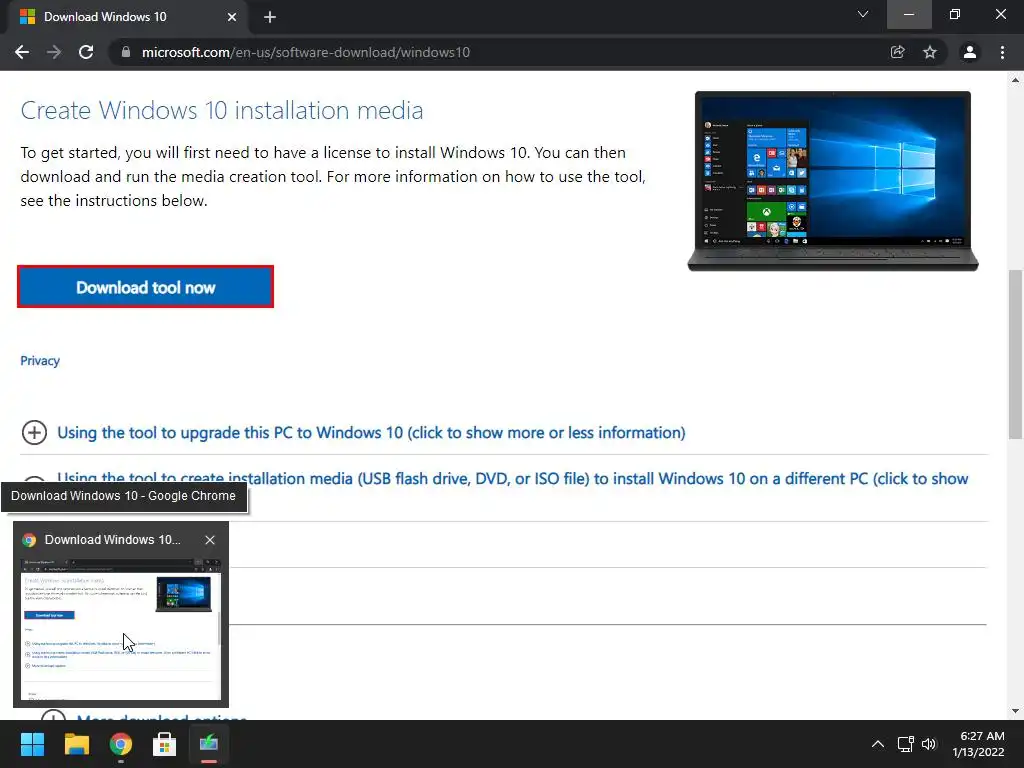Open the Windows Start menu
This screenshot has height=768, width=1024.
[32, 744]
